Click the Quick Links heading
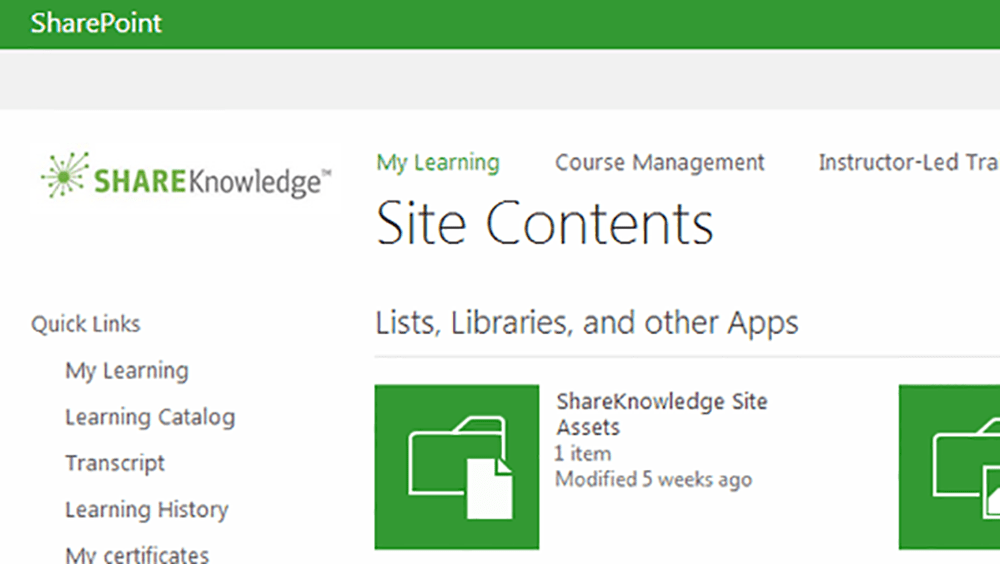 click(86, 324)
